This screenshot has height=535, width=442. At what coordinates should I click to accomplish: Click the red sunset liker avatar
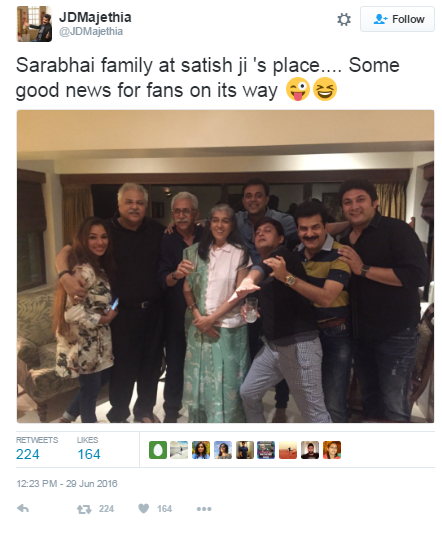[x=288, y=450]
